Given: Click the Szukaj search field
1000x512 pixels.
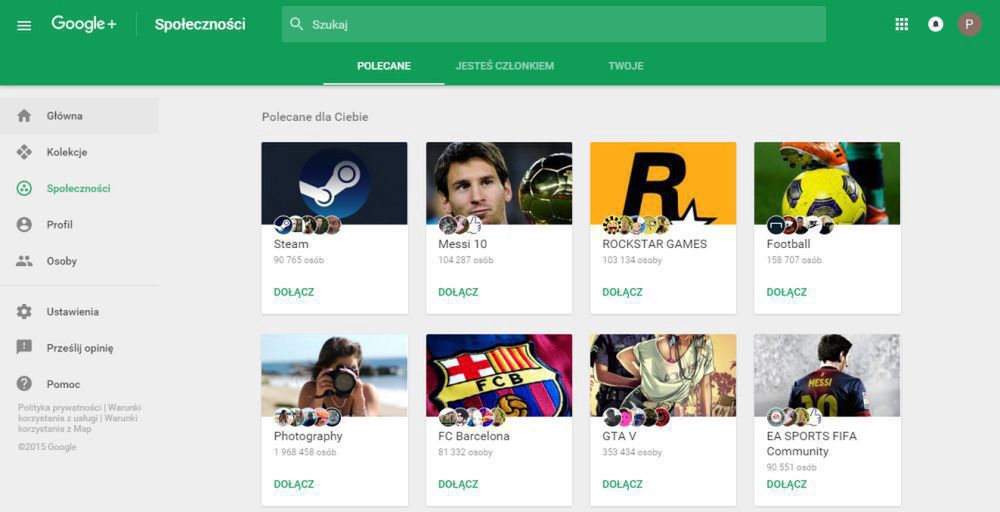Looking at the screenshot, I should click(x=554, y=24).
